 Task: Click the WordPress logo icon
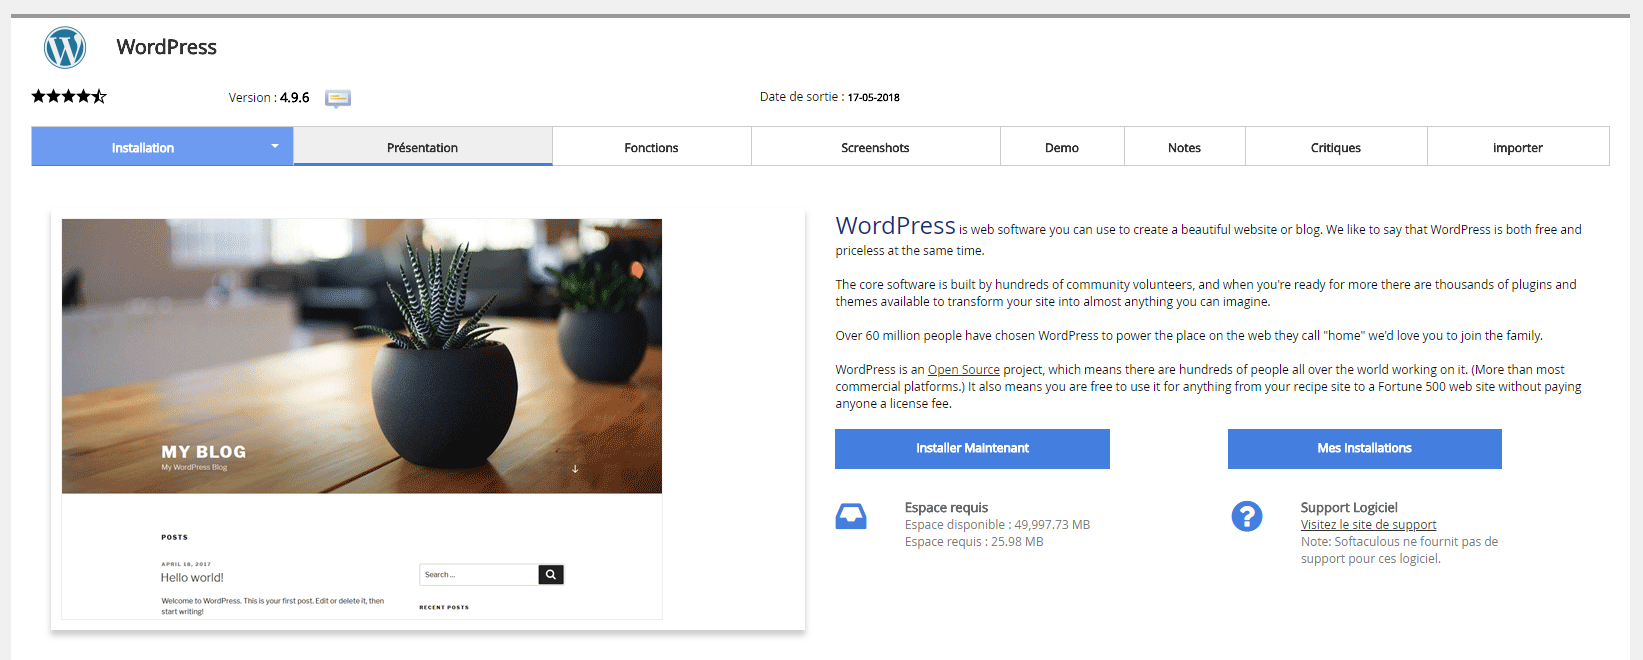point(65,47)
